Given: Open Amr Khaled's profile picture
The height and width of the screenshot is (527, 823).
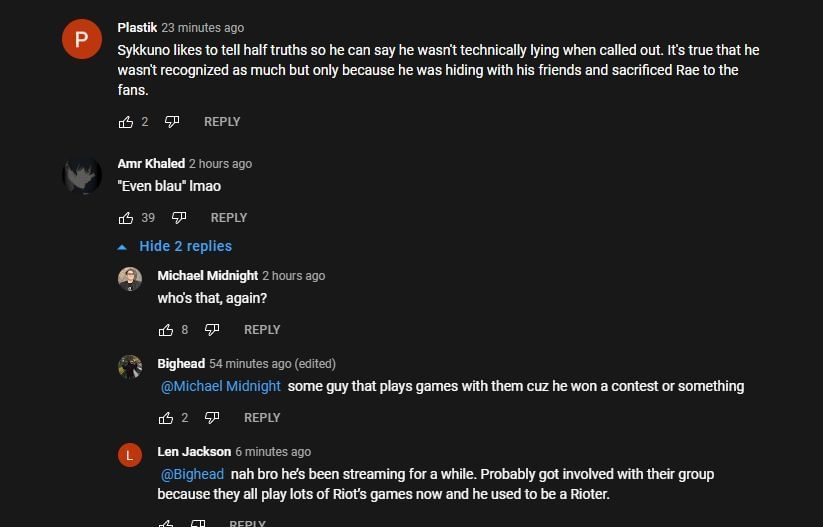Looking at the screenshot, I should 82,176.
